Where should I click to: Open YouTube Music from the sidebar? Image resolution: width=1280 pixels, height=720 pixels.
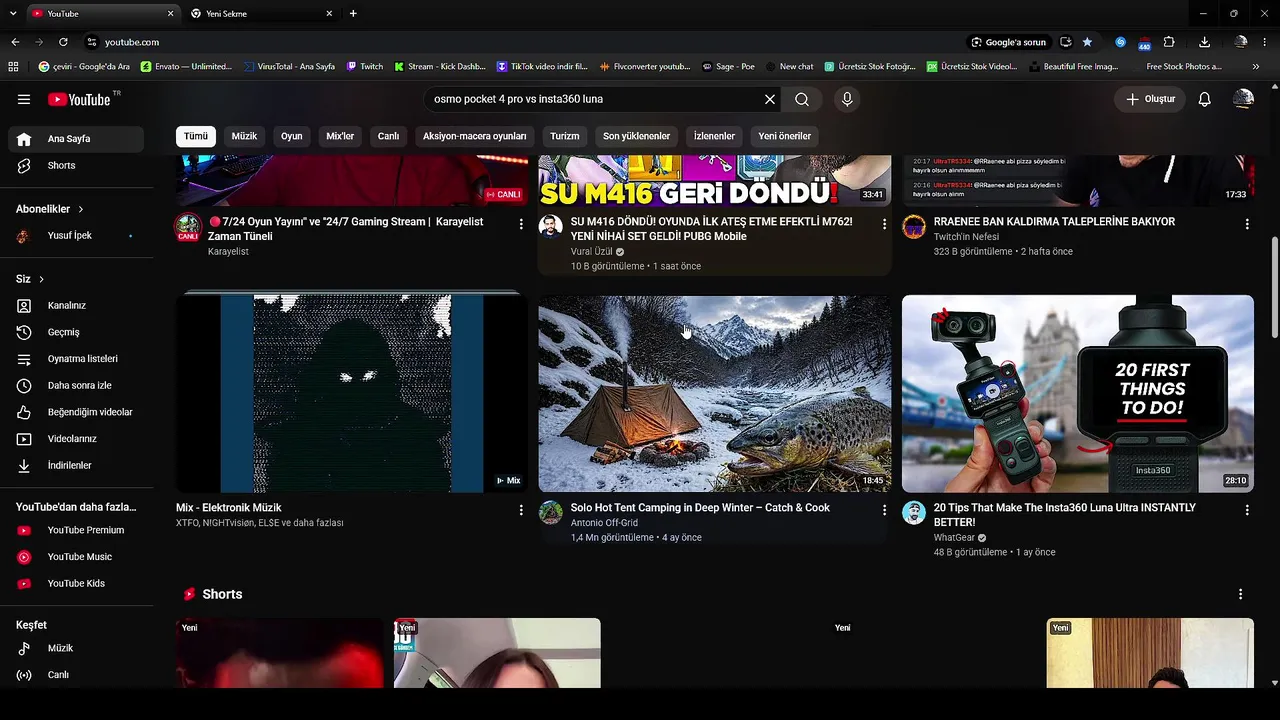(x=76, y=557)
